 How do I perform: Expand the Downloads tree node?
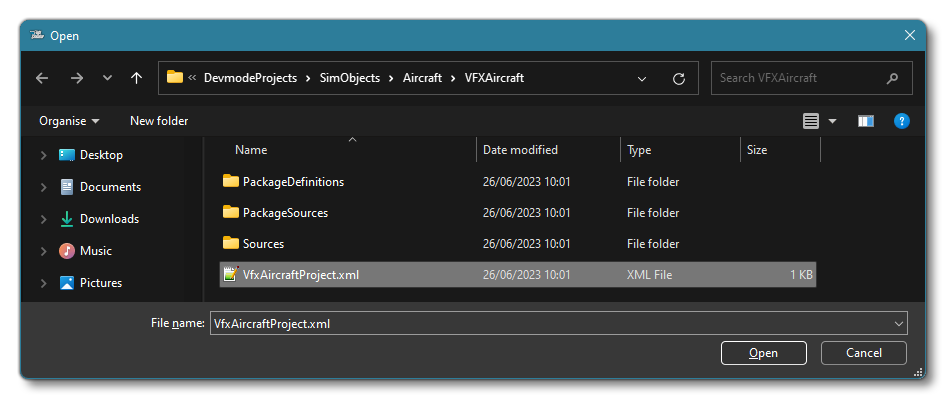point(43,219)
